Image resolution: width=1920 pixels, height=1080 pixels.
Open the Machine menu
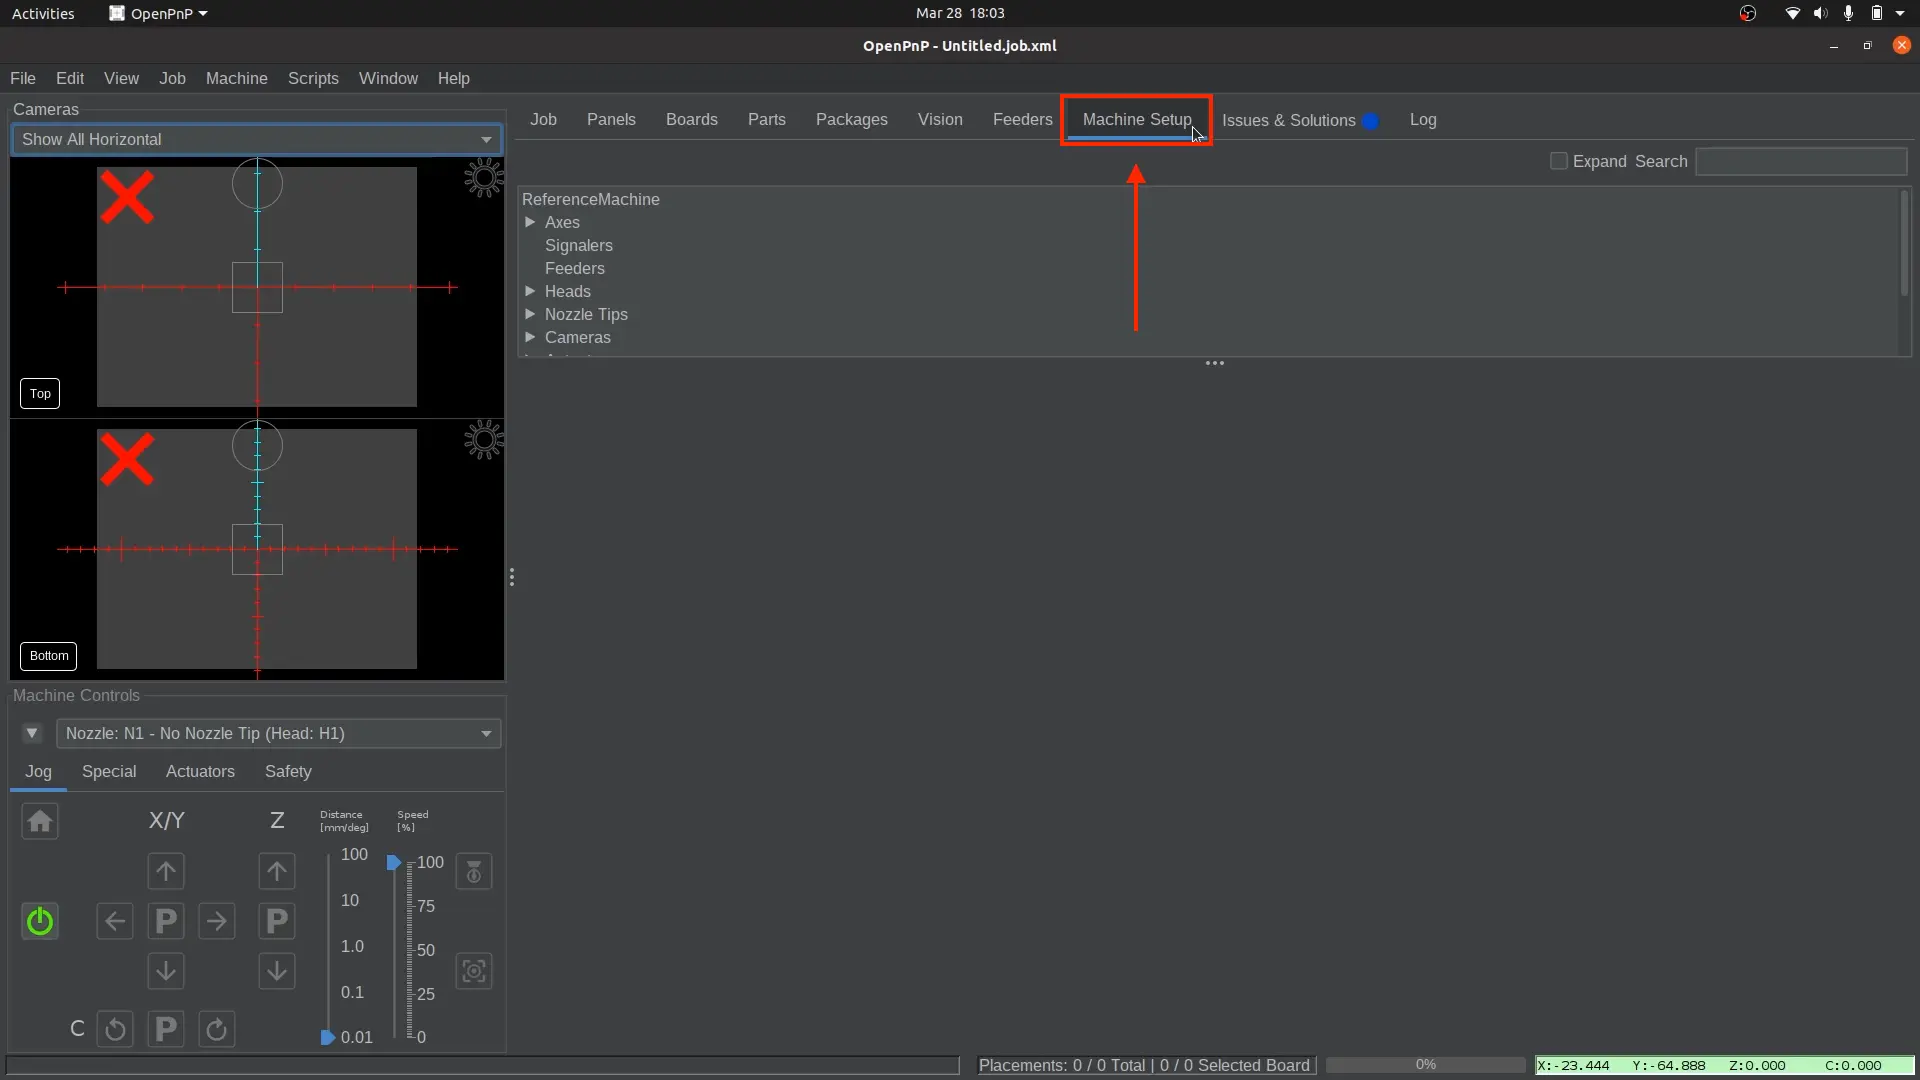(x=236, y=79)
